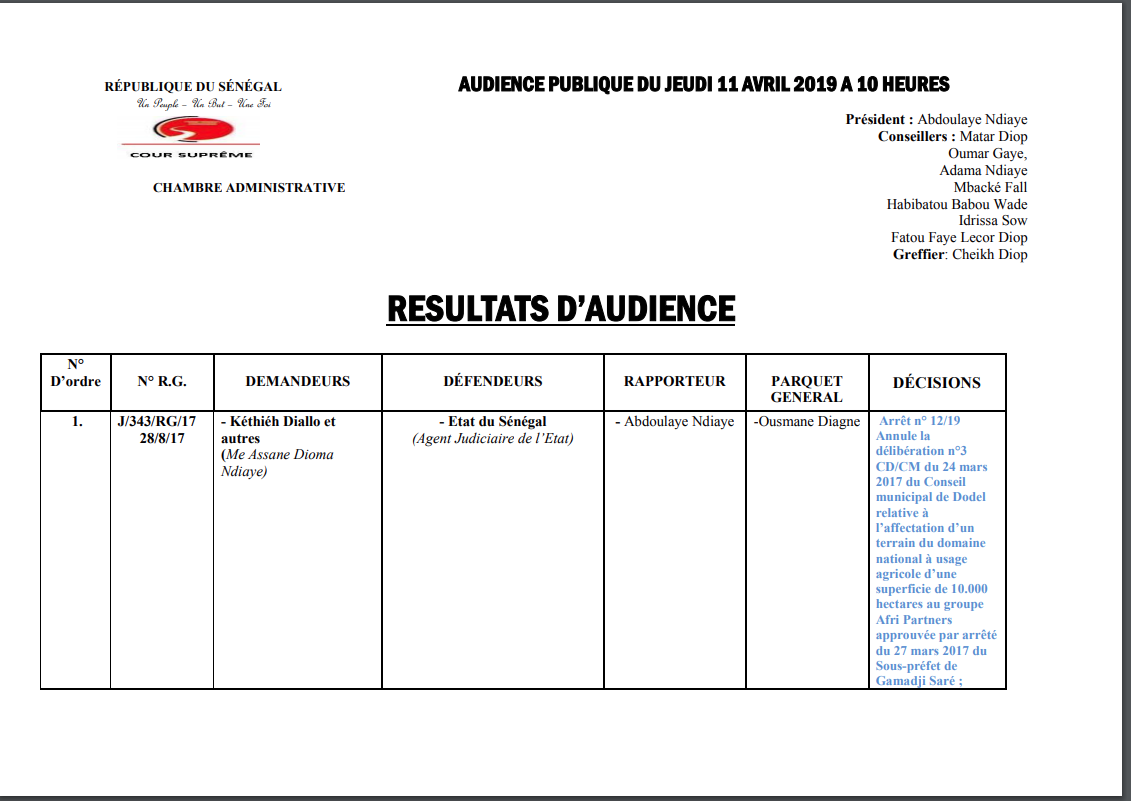This screenshot has height=801, width=1131.
Task: Click the DÉCISIONS column header
Action: coord(936,380)
